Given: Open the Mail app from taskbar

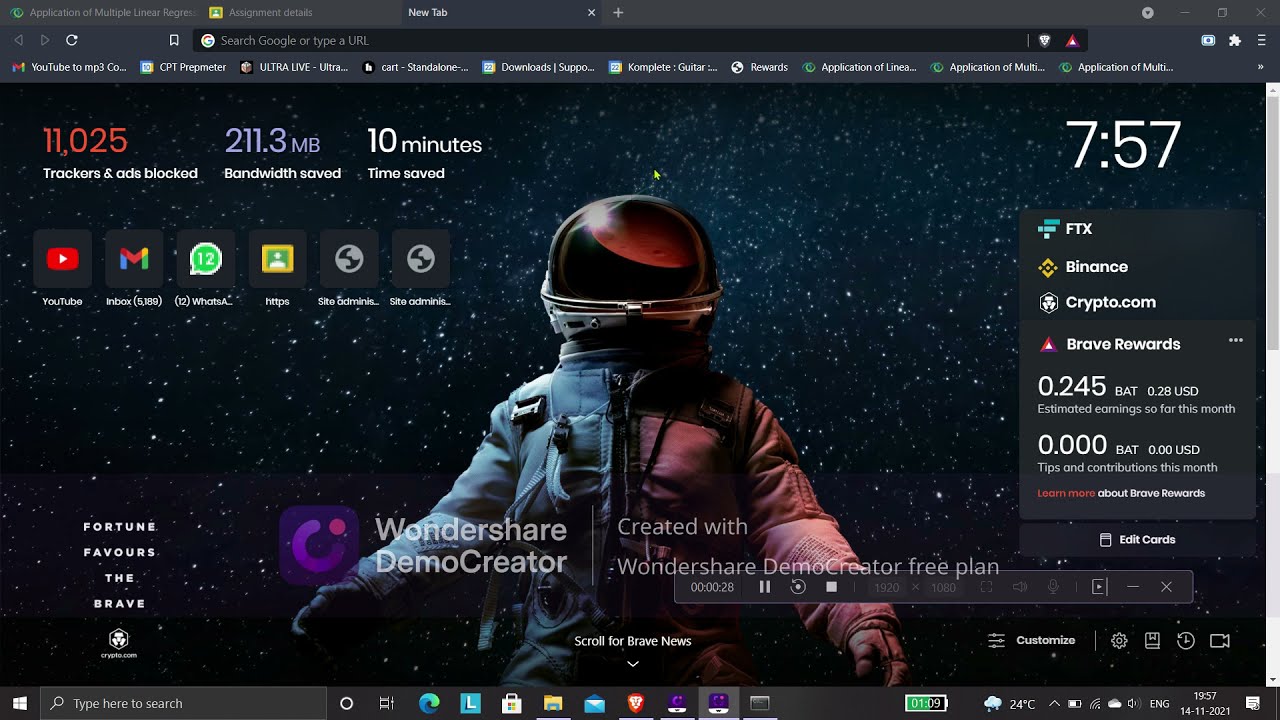Looking at the screenshot, I should click(595, 703).
